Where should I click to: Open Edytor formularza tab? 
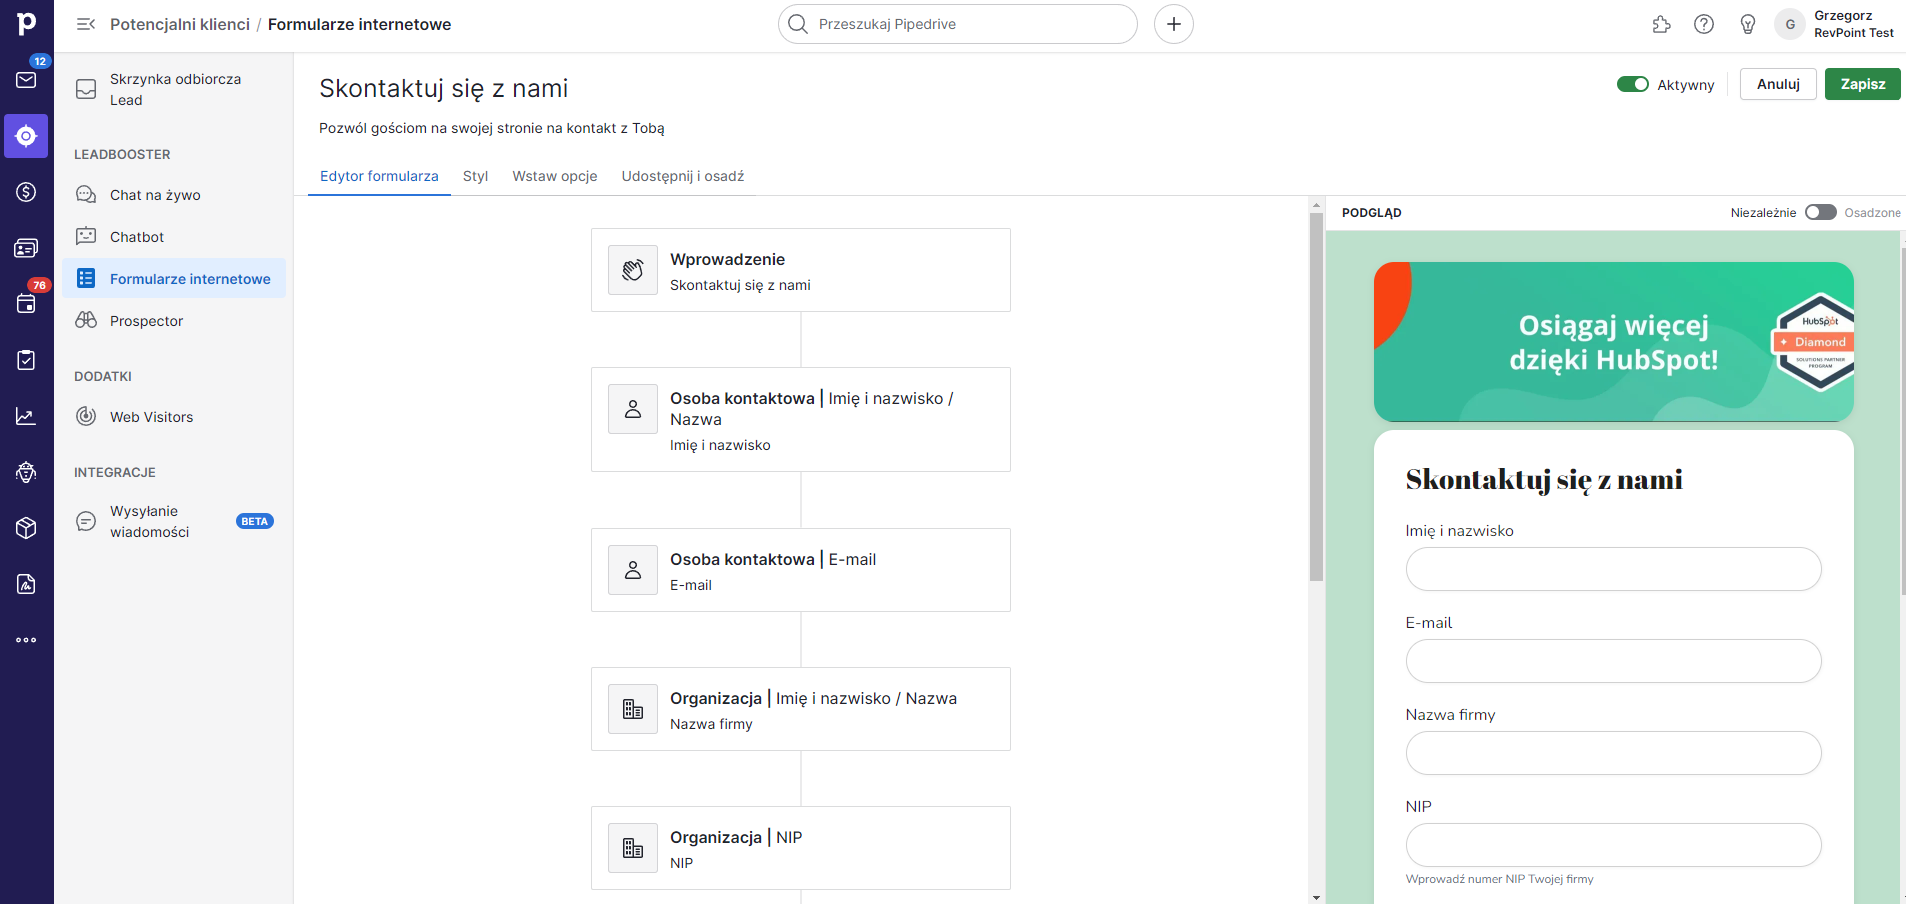379,176
